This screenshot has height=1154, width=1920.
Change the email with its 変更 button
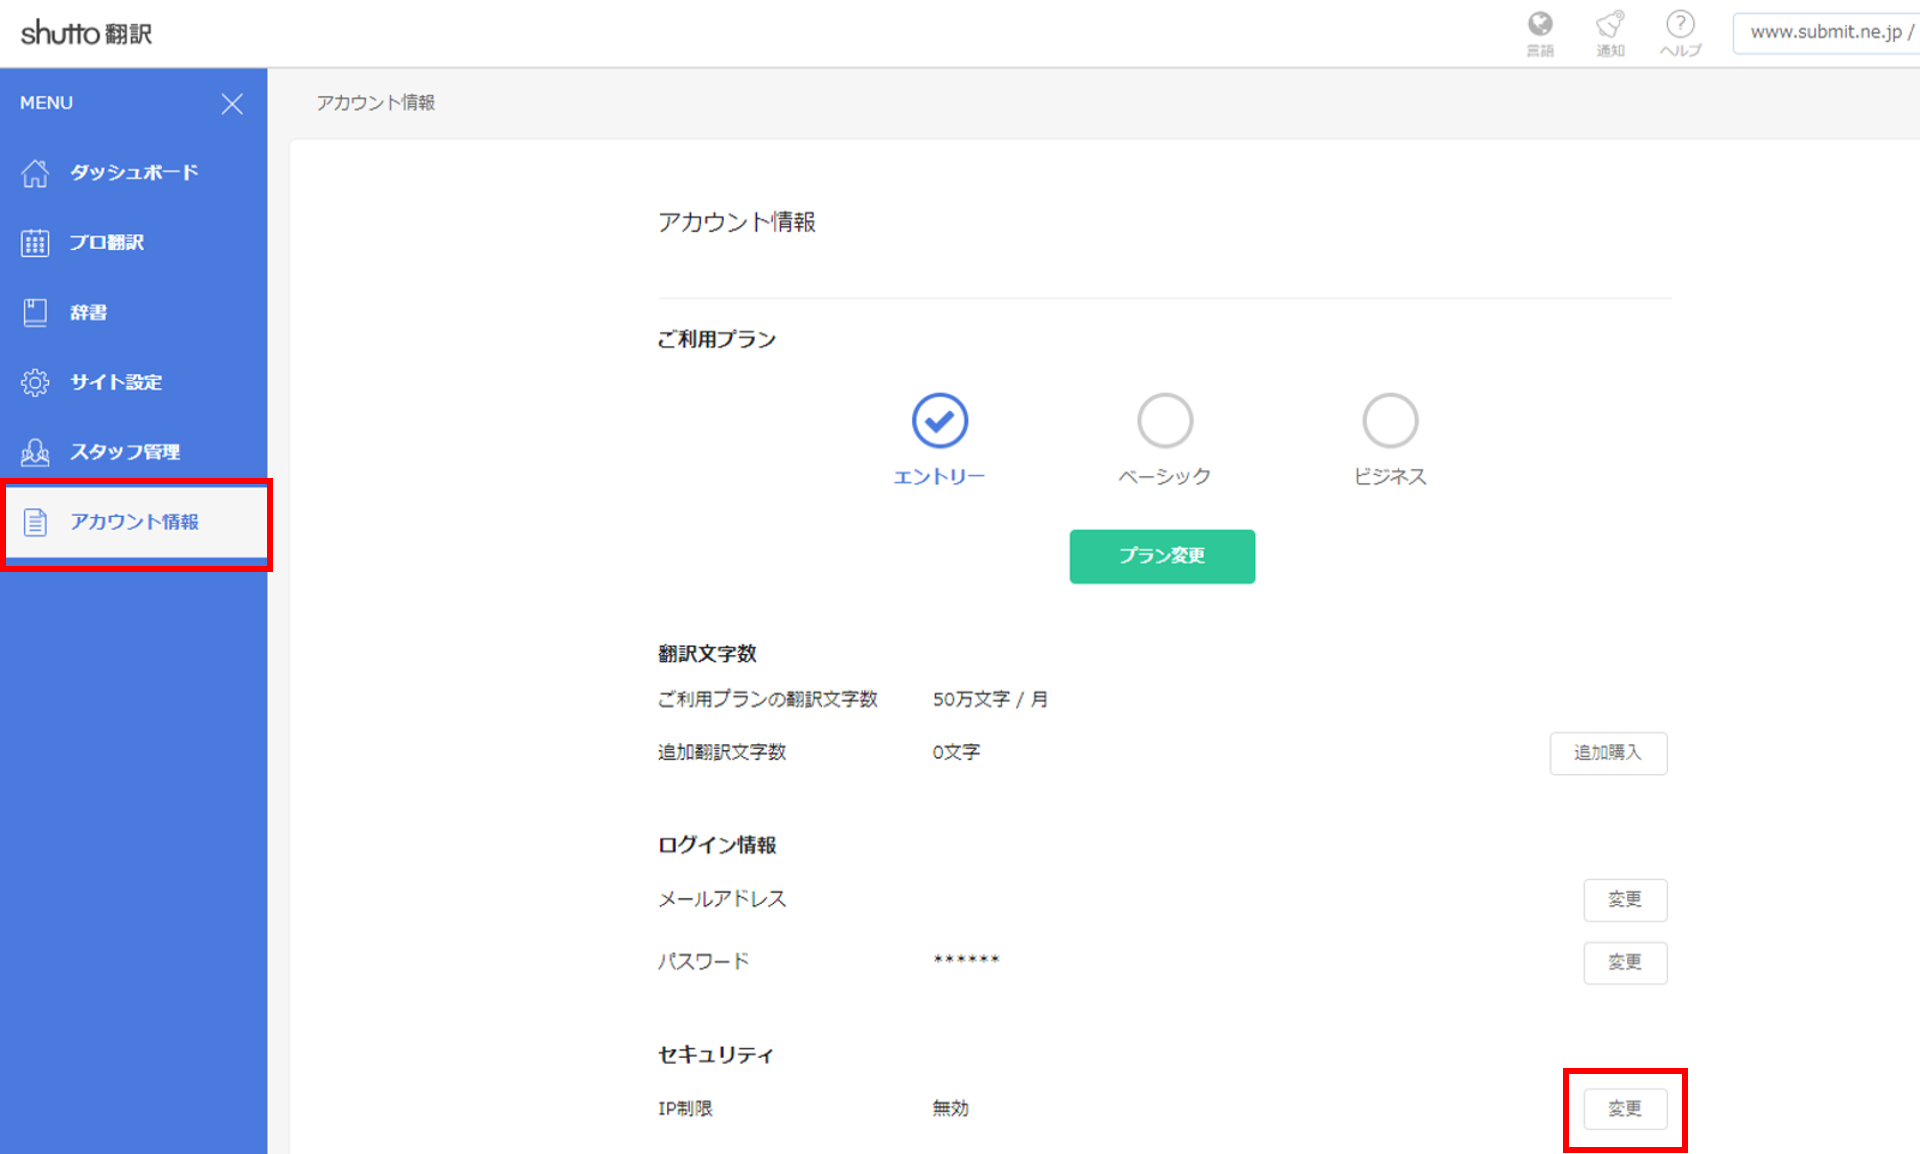coord(1625,900)
